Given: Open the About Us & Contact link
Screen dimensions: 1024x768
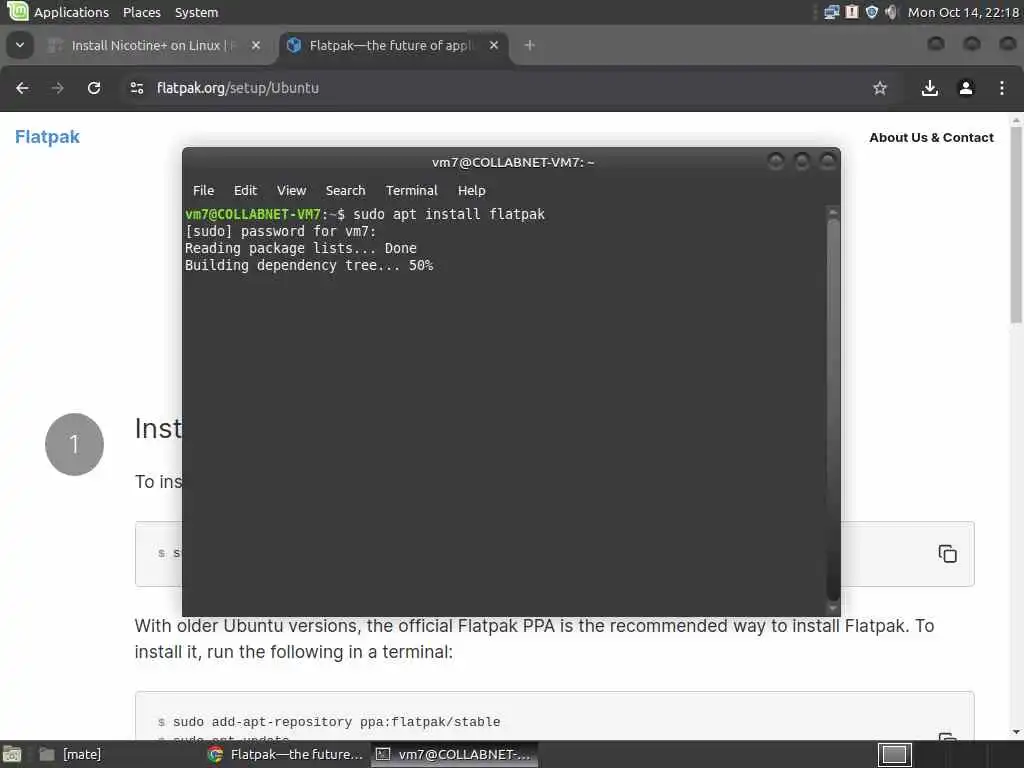Looking at the screenshot, I should pos(931,138).
